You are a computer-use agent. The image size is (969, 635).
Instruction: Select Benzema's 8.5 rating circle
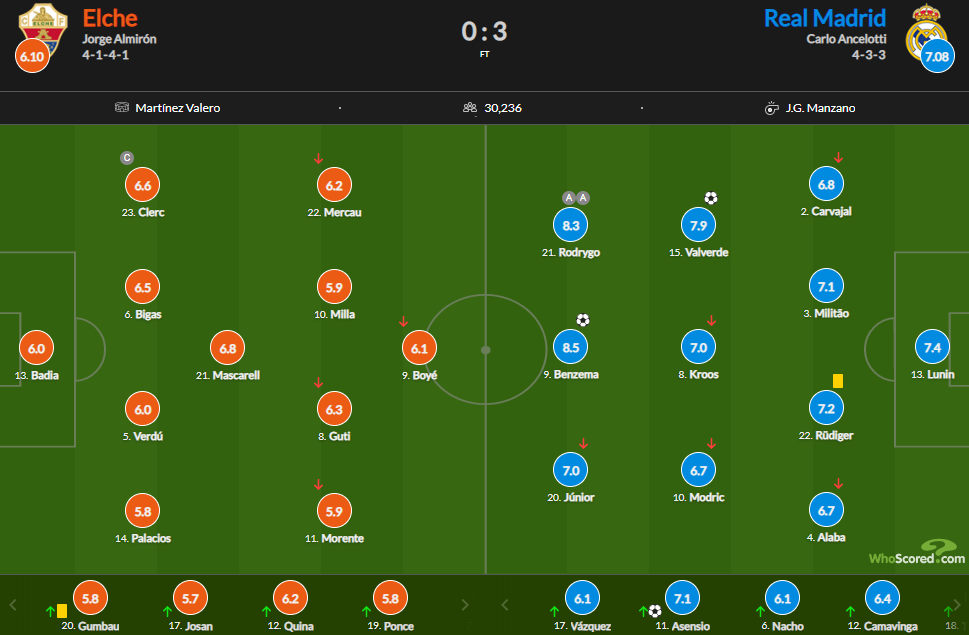[x=571, y=348]
